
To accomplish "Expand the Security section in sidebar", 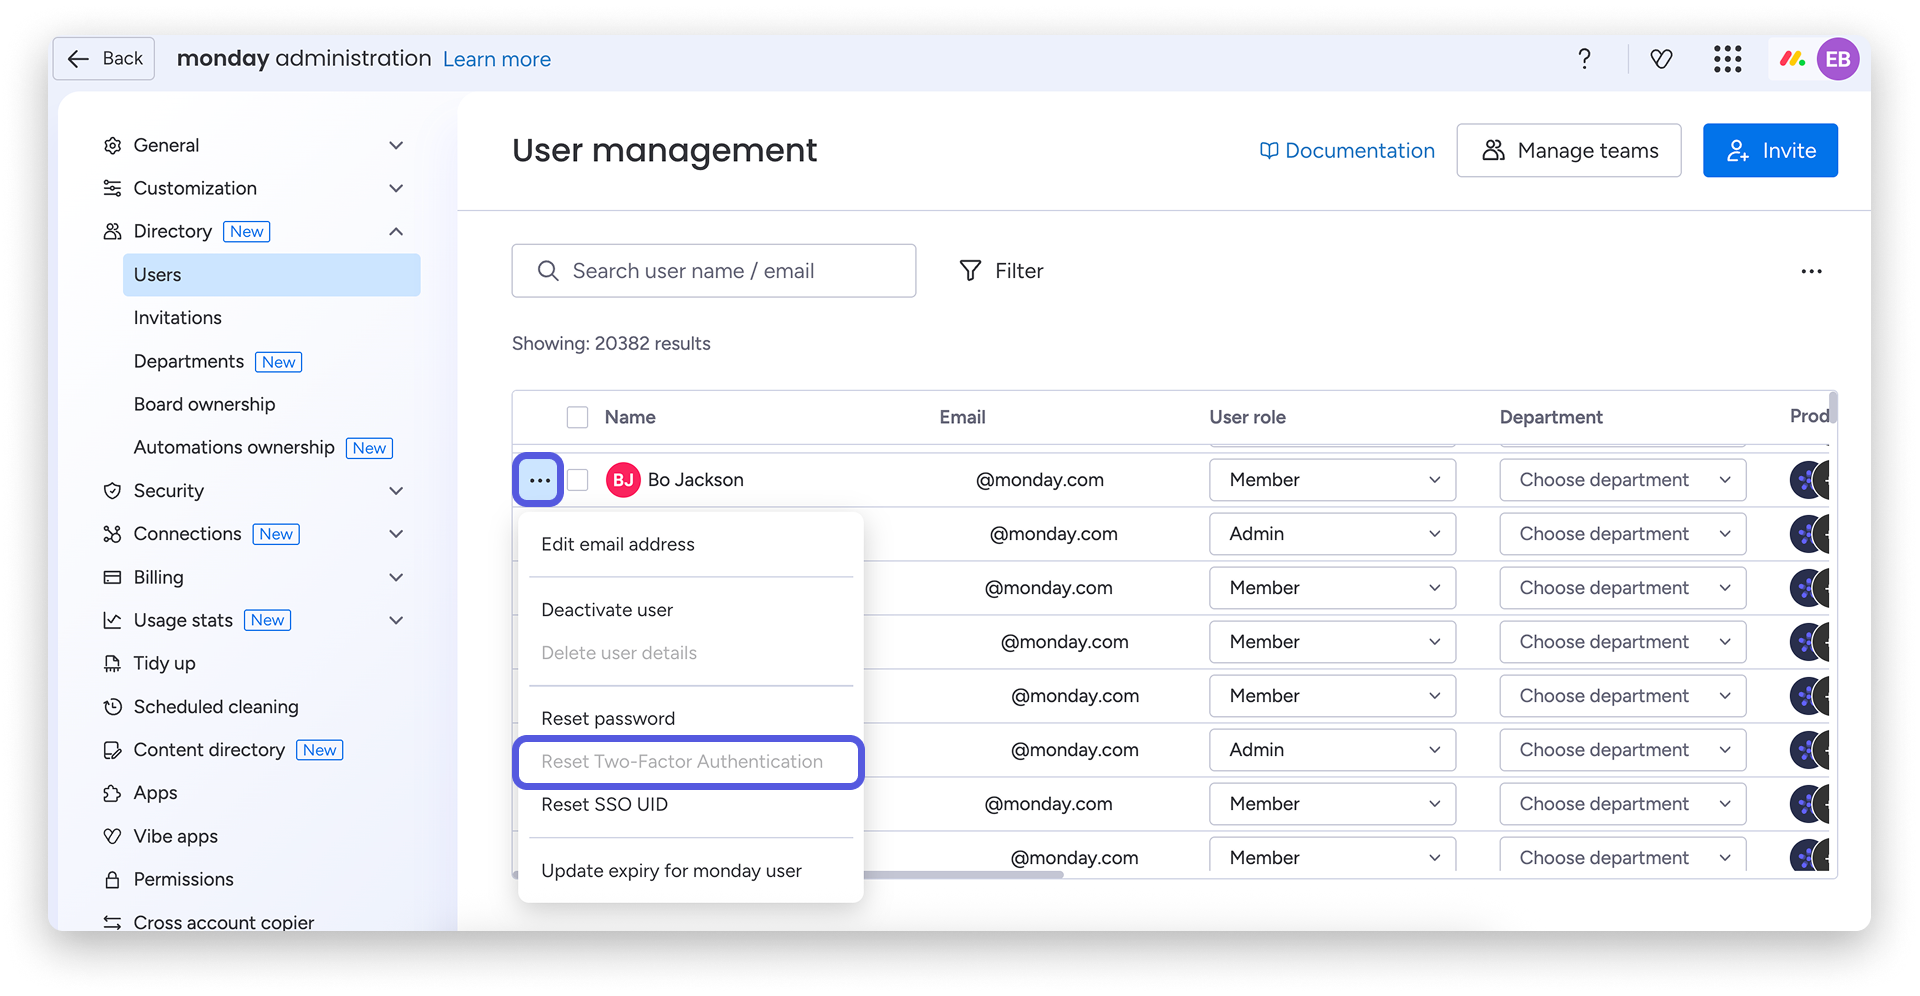I will coord(396,491).
